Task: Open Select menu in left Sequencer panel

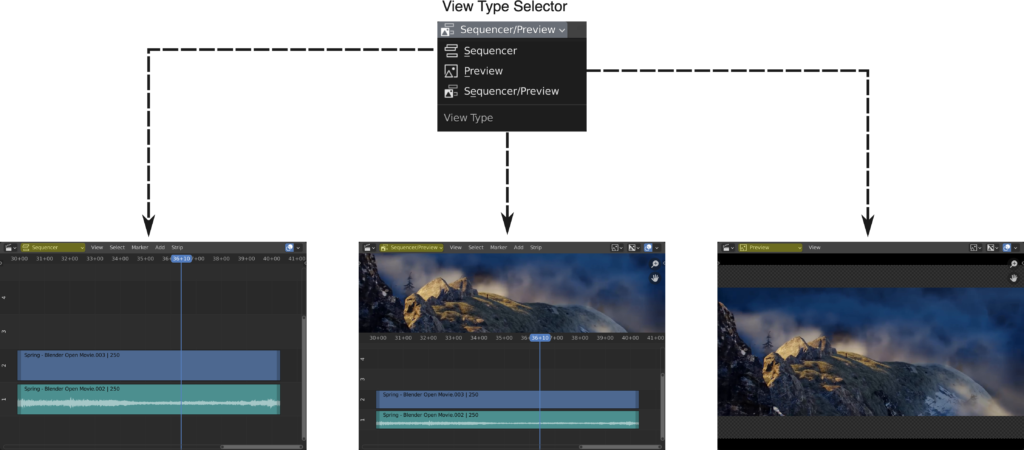Action: pos(117,248)
